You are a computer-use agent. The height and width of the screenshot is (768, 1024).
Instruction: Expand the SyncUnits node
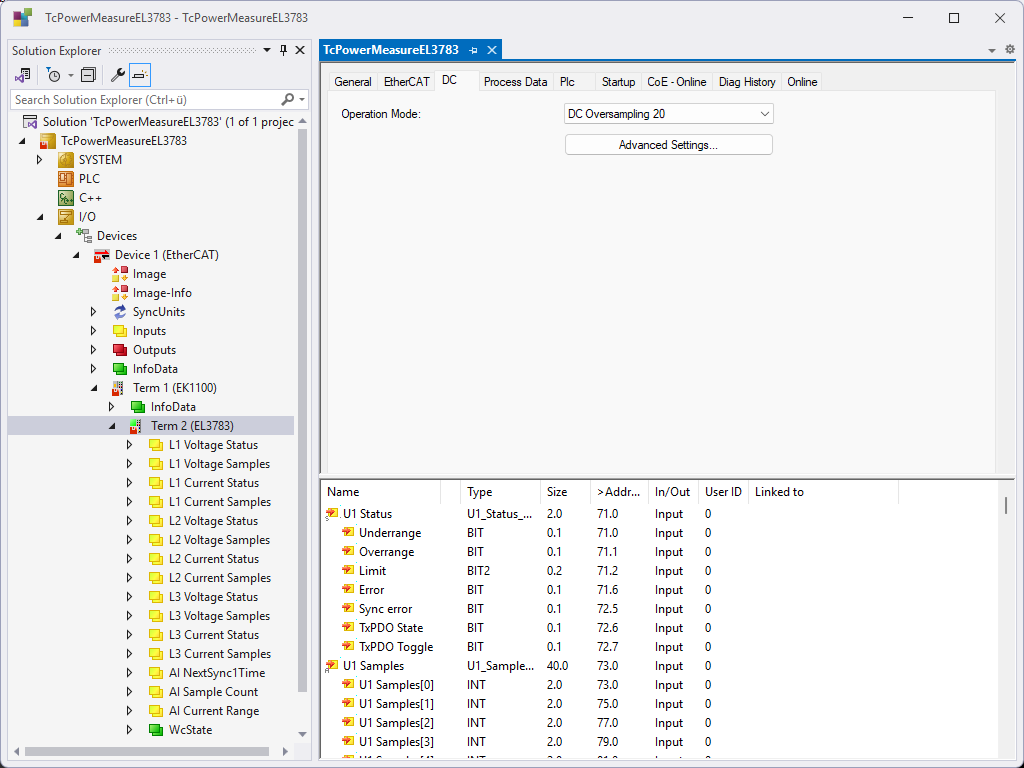93,312
